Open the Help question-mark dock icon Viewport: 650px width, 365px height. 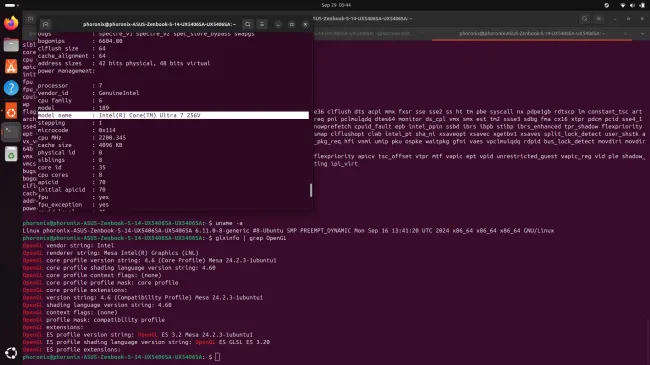pos(11,88)
